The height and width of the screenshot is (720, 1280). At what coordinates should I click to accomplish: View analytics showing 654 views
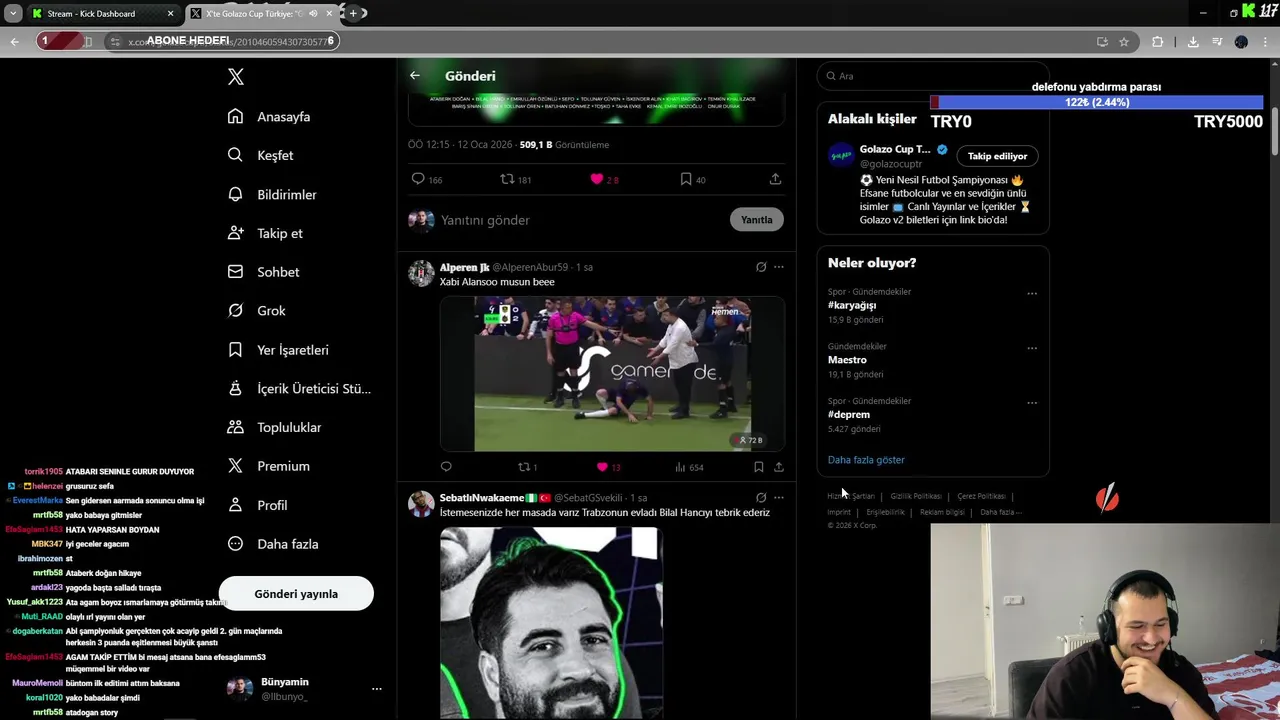coord(689,467)
